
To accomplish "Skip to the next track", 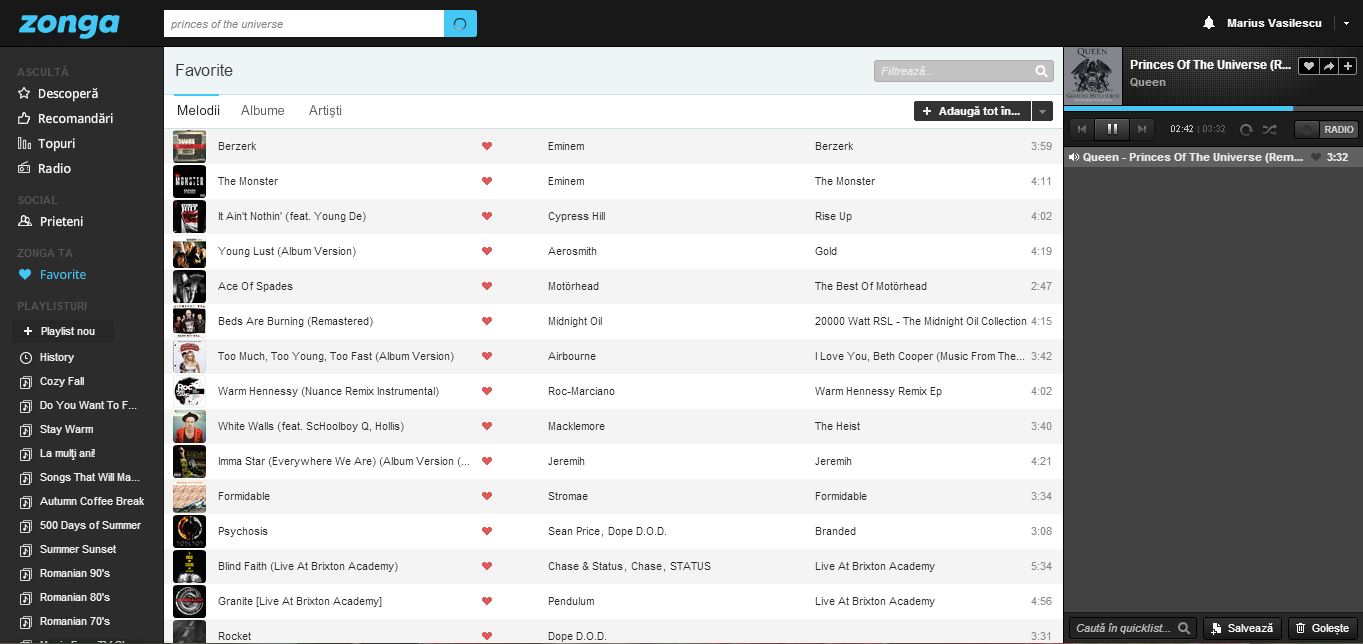I will click(x=1141, y=129).
